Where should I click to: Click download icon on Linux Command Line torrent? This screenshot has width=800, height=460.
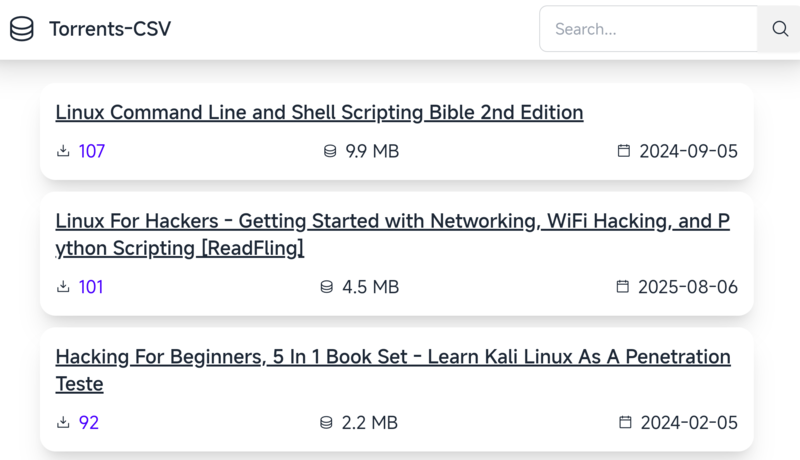(63, 151)
